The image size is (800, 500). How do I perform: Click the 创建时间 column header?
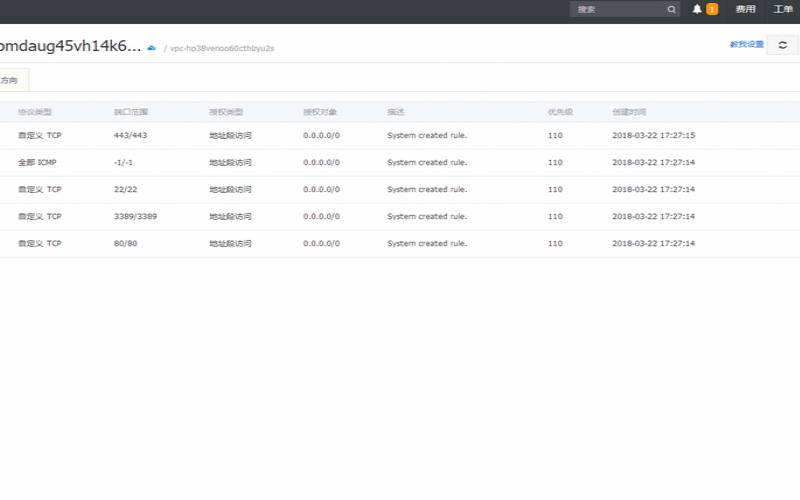(x=629, y=112)
